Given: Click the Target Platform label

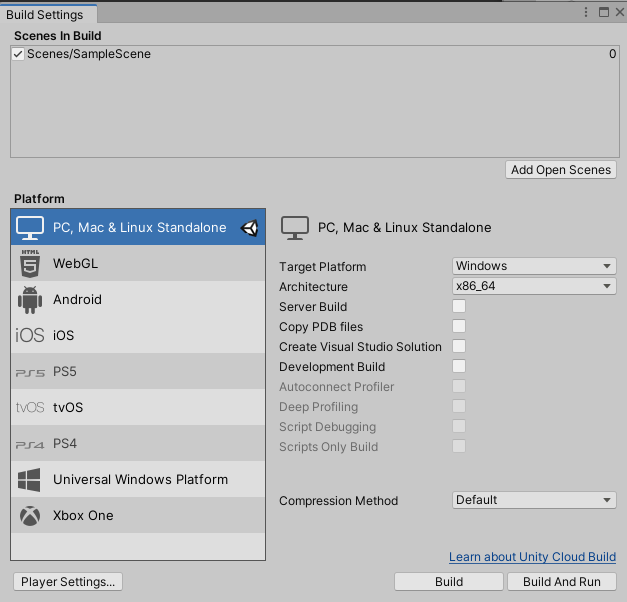Looking at the screenshot, I should (x=323, y=267).
